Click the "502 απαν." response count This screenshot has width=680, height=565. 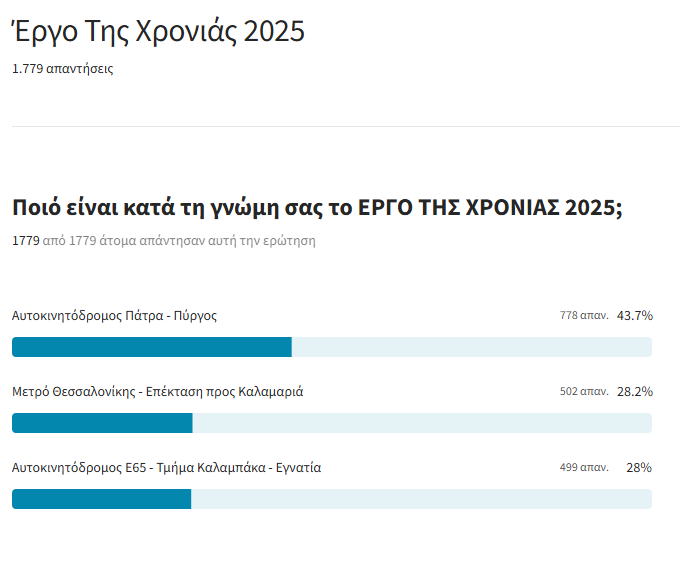(x=584, y=392)
